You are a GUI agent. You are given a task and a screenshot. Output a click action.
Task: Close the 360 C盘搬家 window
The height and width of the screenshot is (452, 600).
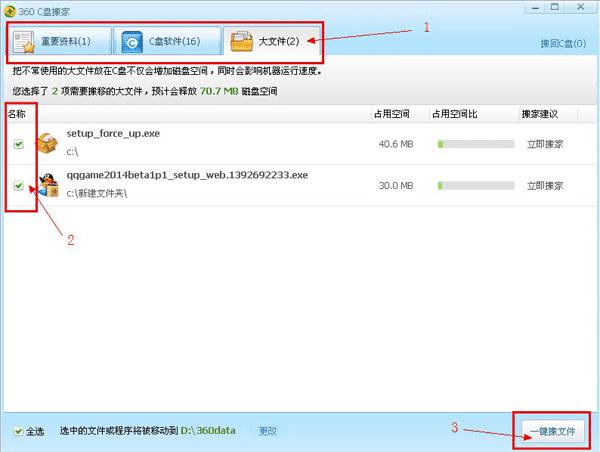580,7
